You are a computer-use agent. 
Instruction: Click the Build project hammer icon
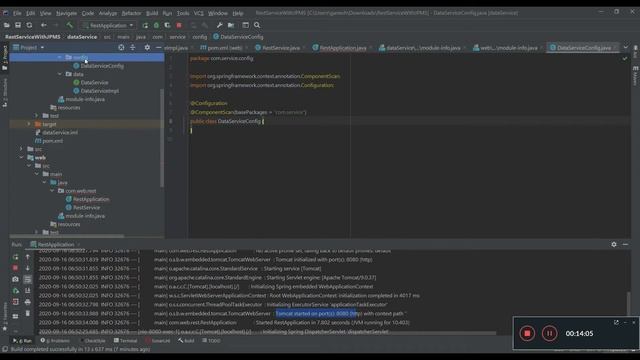click(69, 25)
